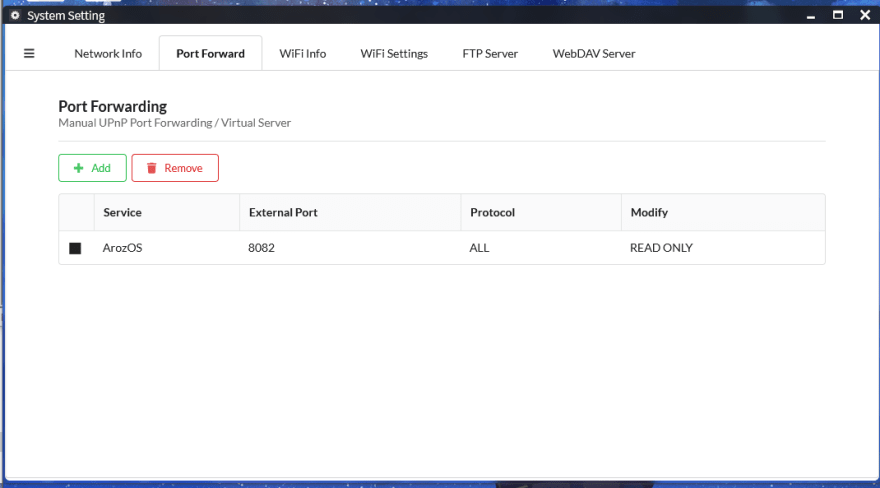Open the hamburger sidebar menu
880x488 pixels.
click(x=29, y=53)
